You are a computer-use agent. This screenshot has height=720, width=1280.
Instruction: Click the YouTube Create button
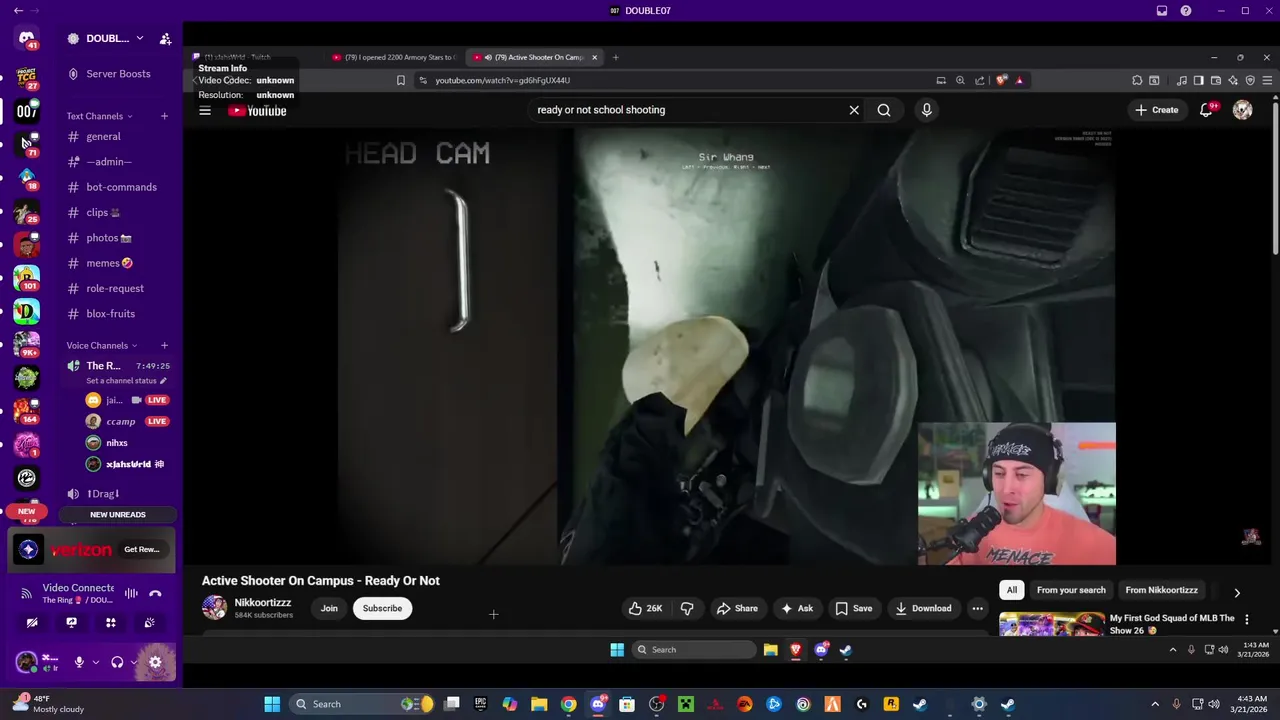[x=1157, y=110]
